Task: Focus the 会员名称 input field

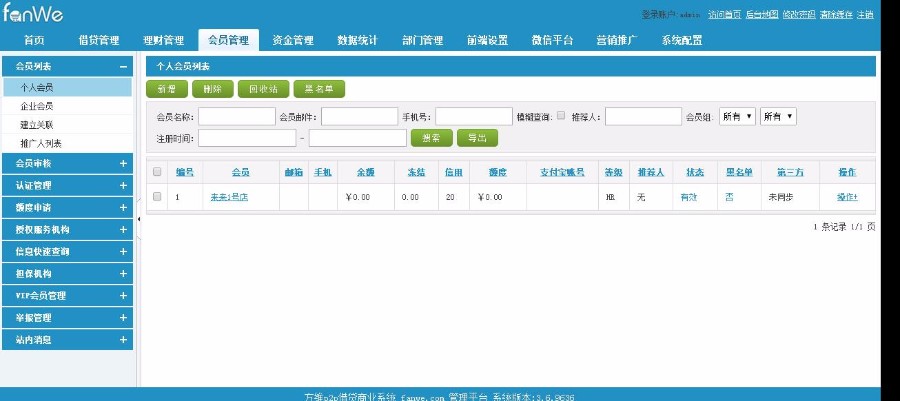Action: pos(237,116)
